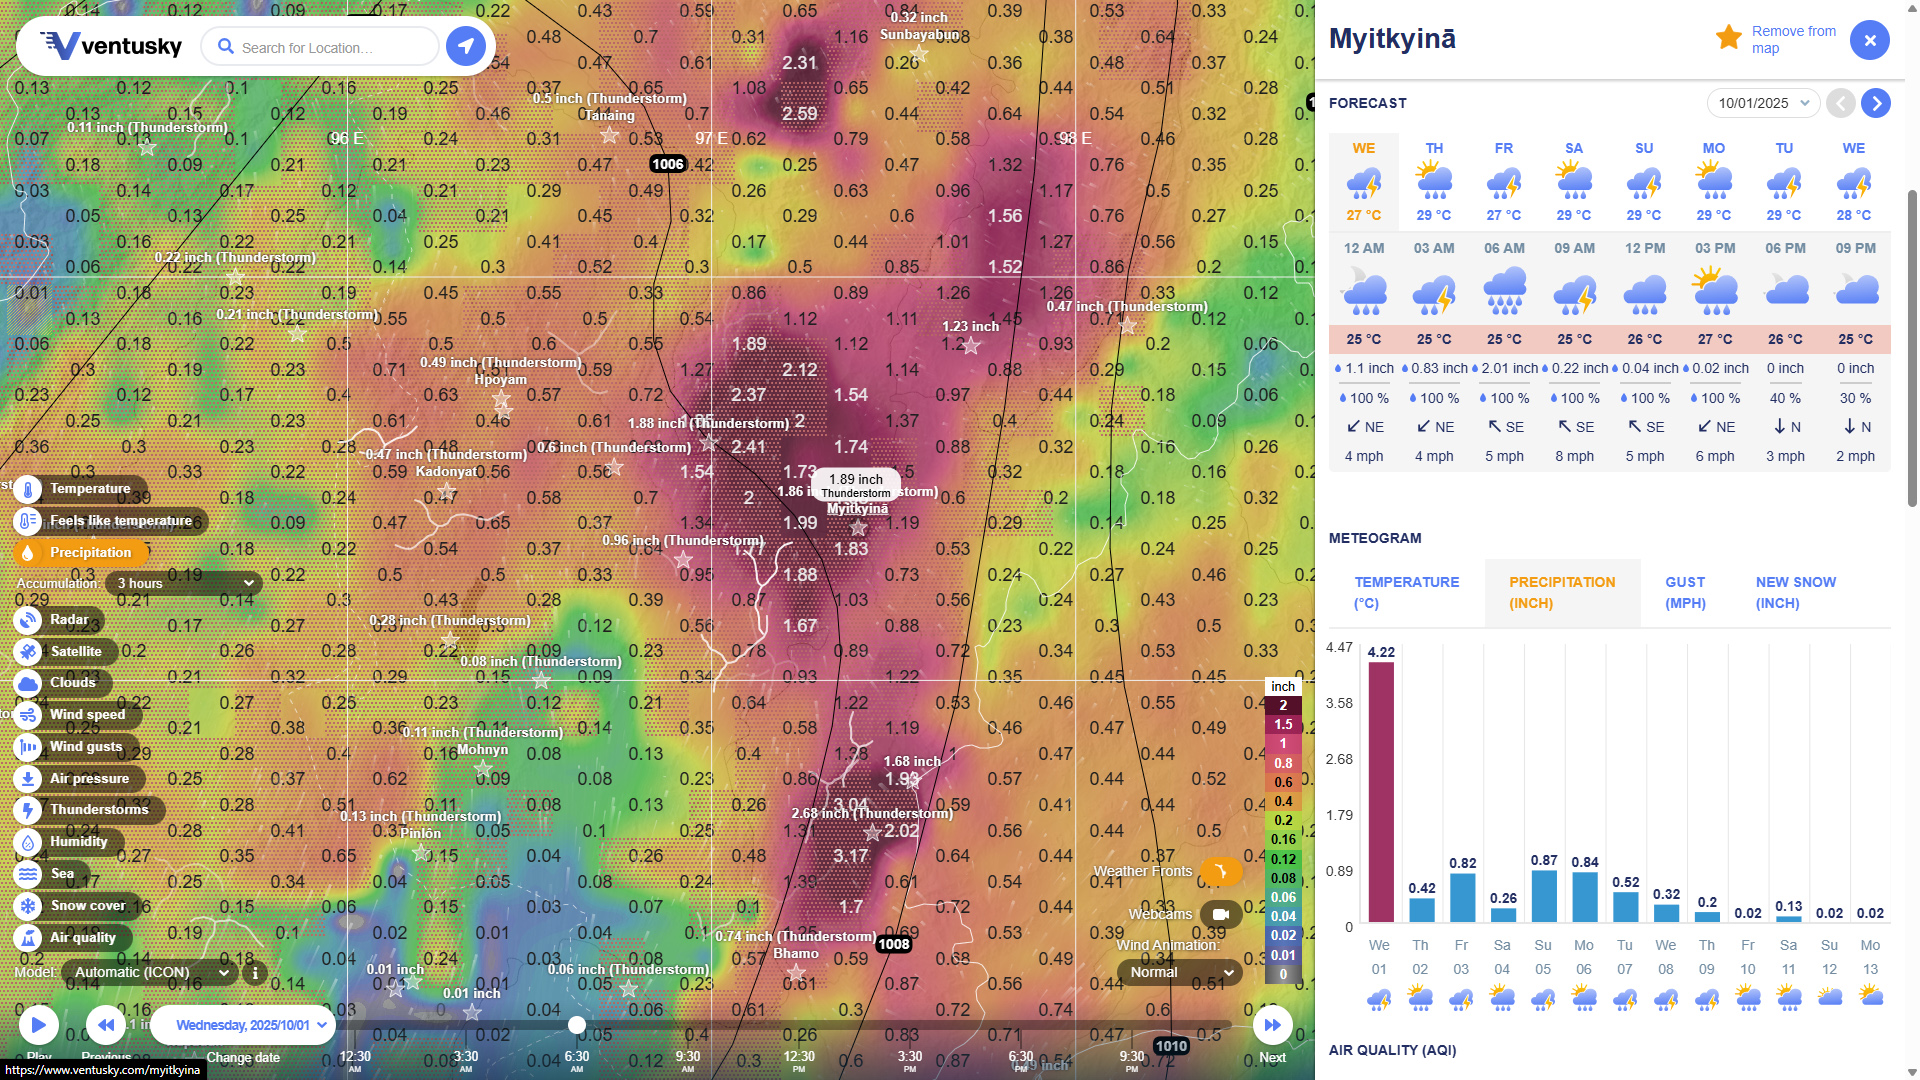Viewport: 1920px width, 1080px height.
Task: Show the Thunderstorms layer
Action: (x=28, y=810)
